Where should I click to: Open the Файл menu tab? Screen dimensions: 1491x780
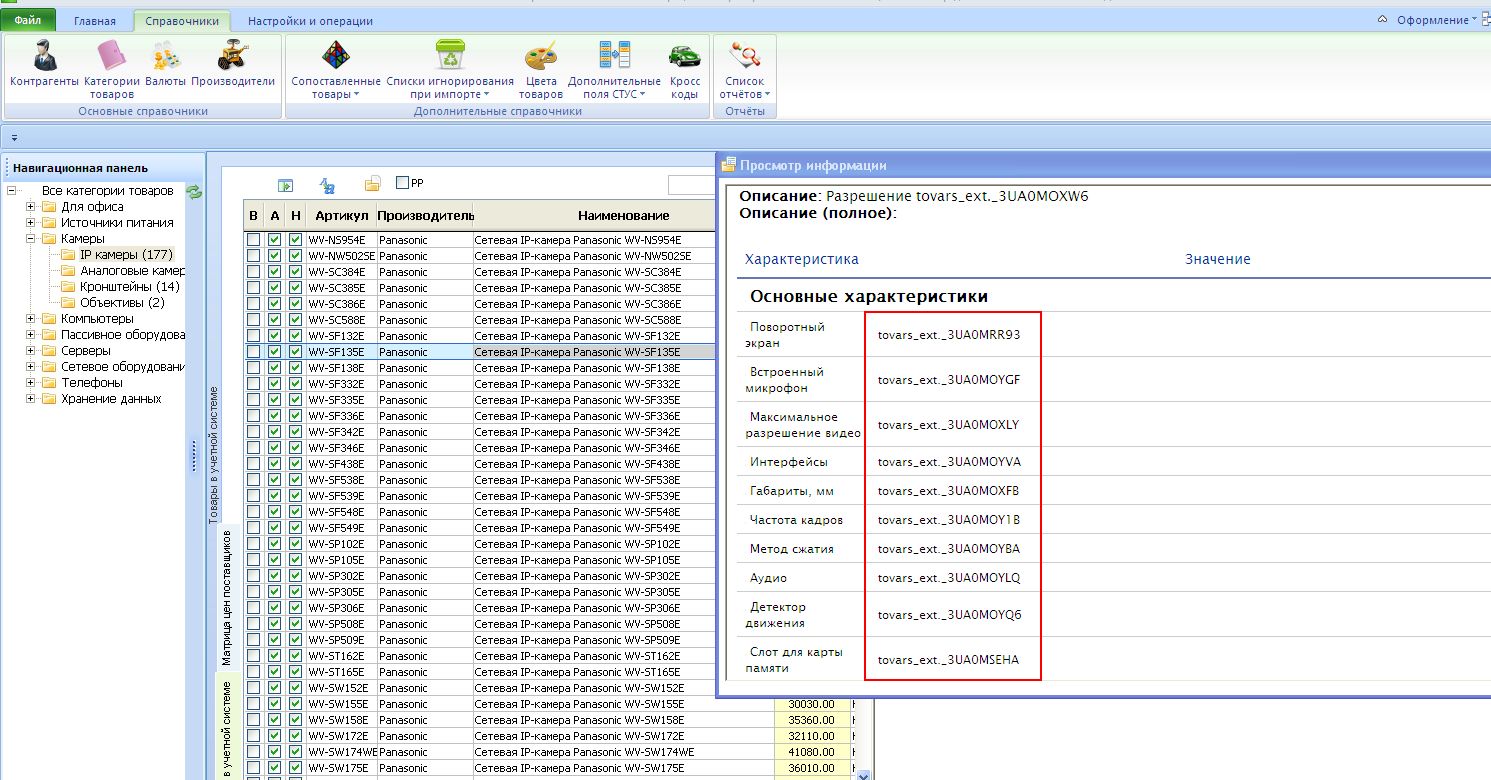click(x=28, y=20)
